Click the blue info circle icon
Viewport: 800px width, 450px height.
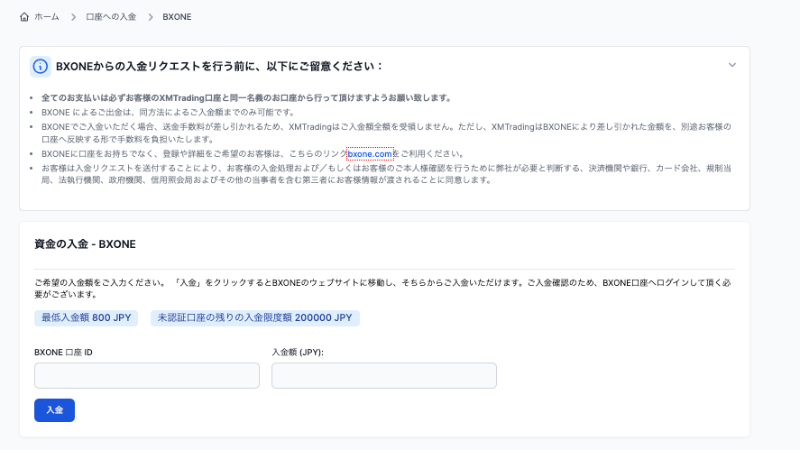coord(40,66)
